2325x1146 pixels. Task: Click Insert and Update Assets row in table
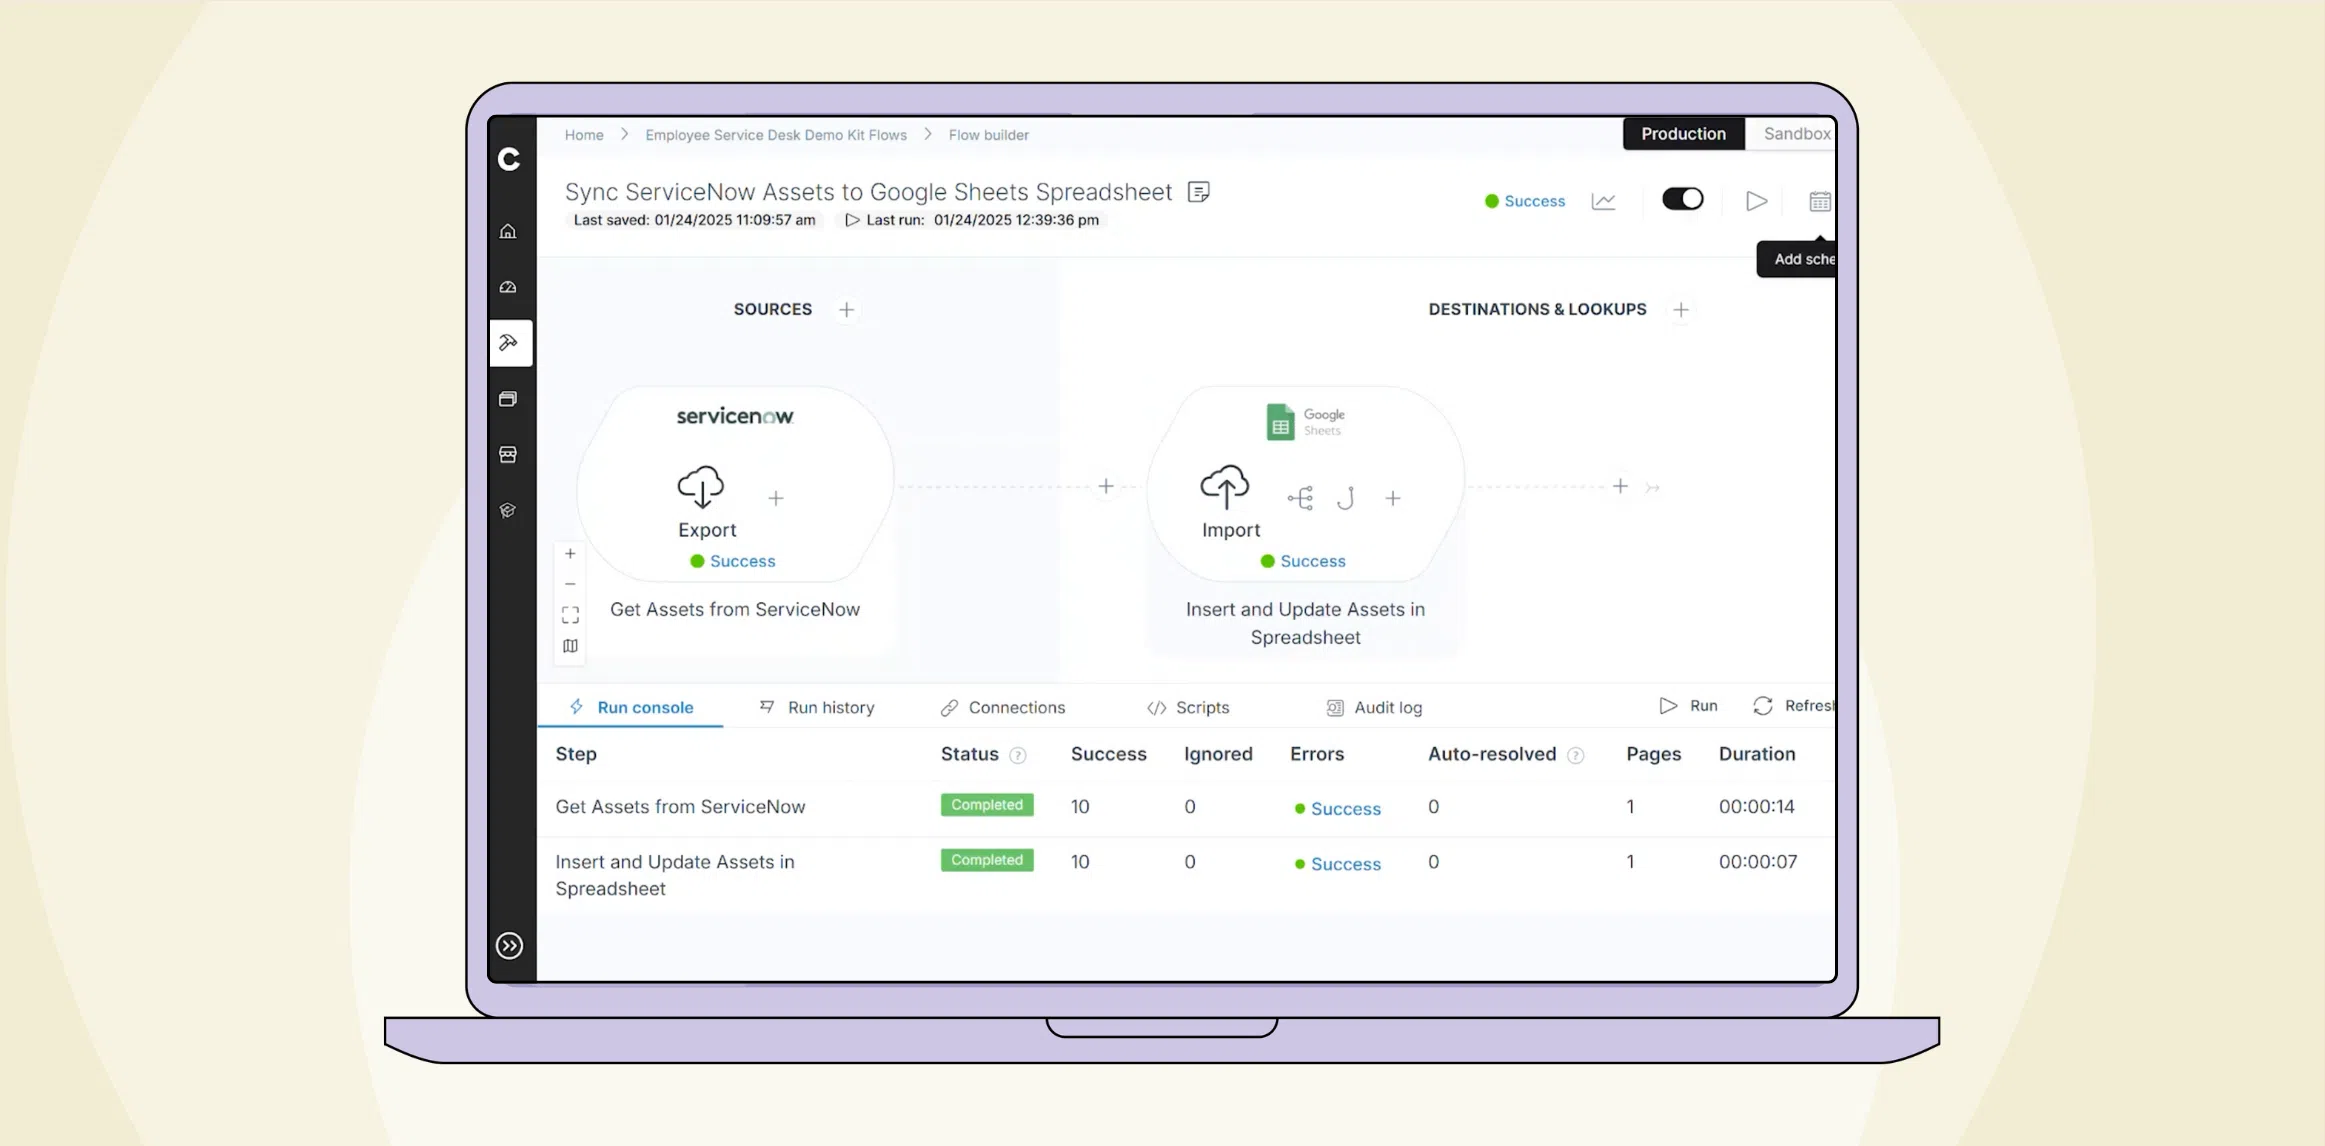tap(1186, 875)
